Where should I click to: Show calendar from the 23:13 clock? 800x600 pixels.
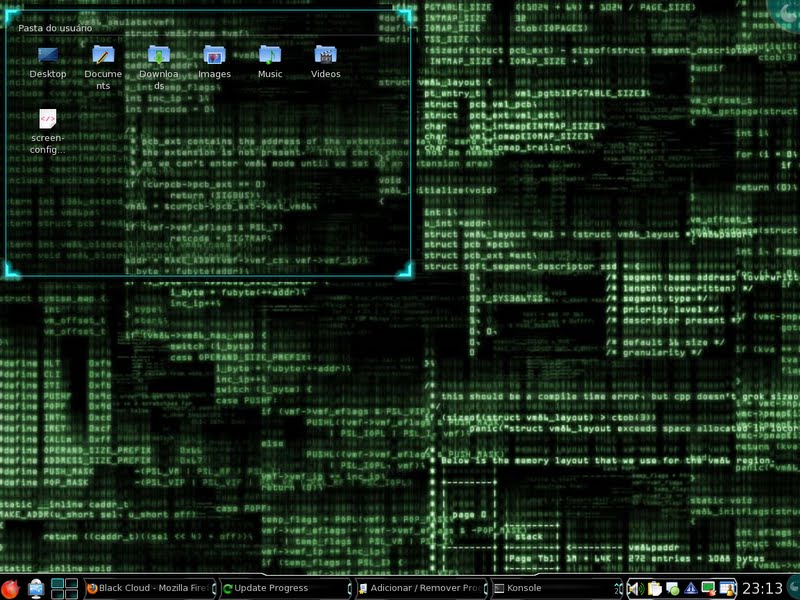762,588
